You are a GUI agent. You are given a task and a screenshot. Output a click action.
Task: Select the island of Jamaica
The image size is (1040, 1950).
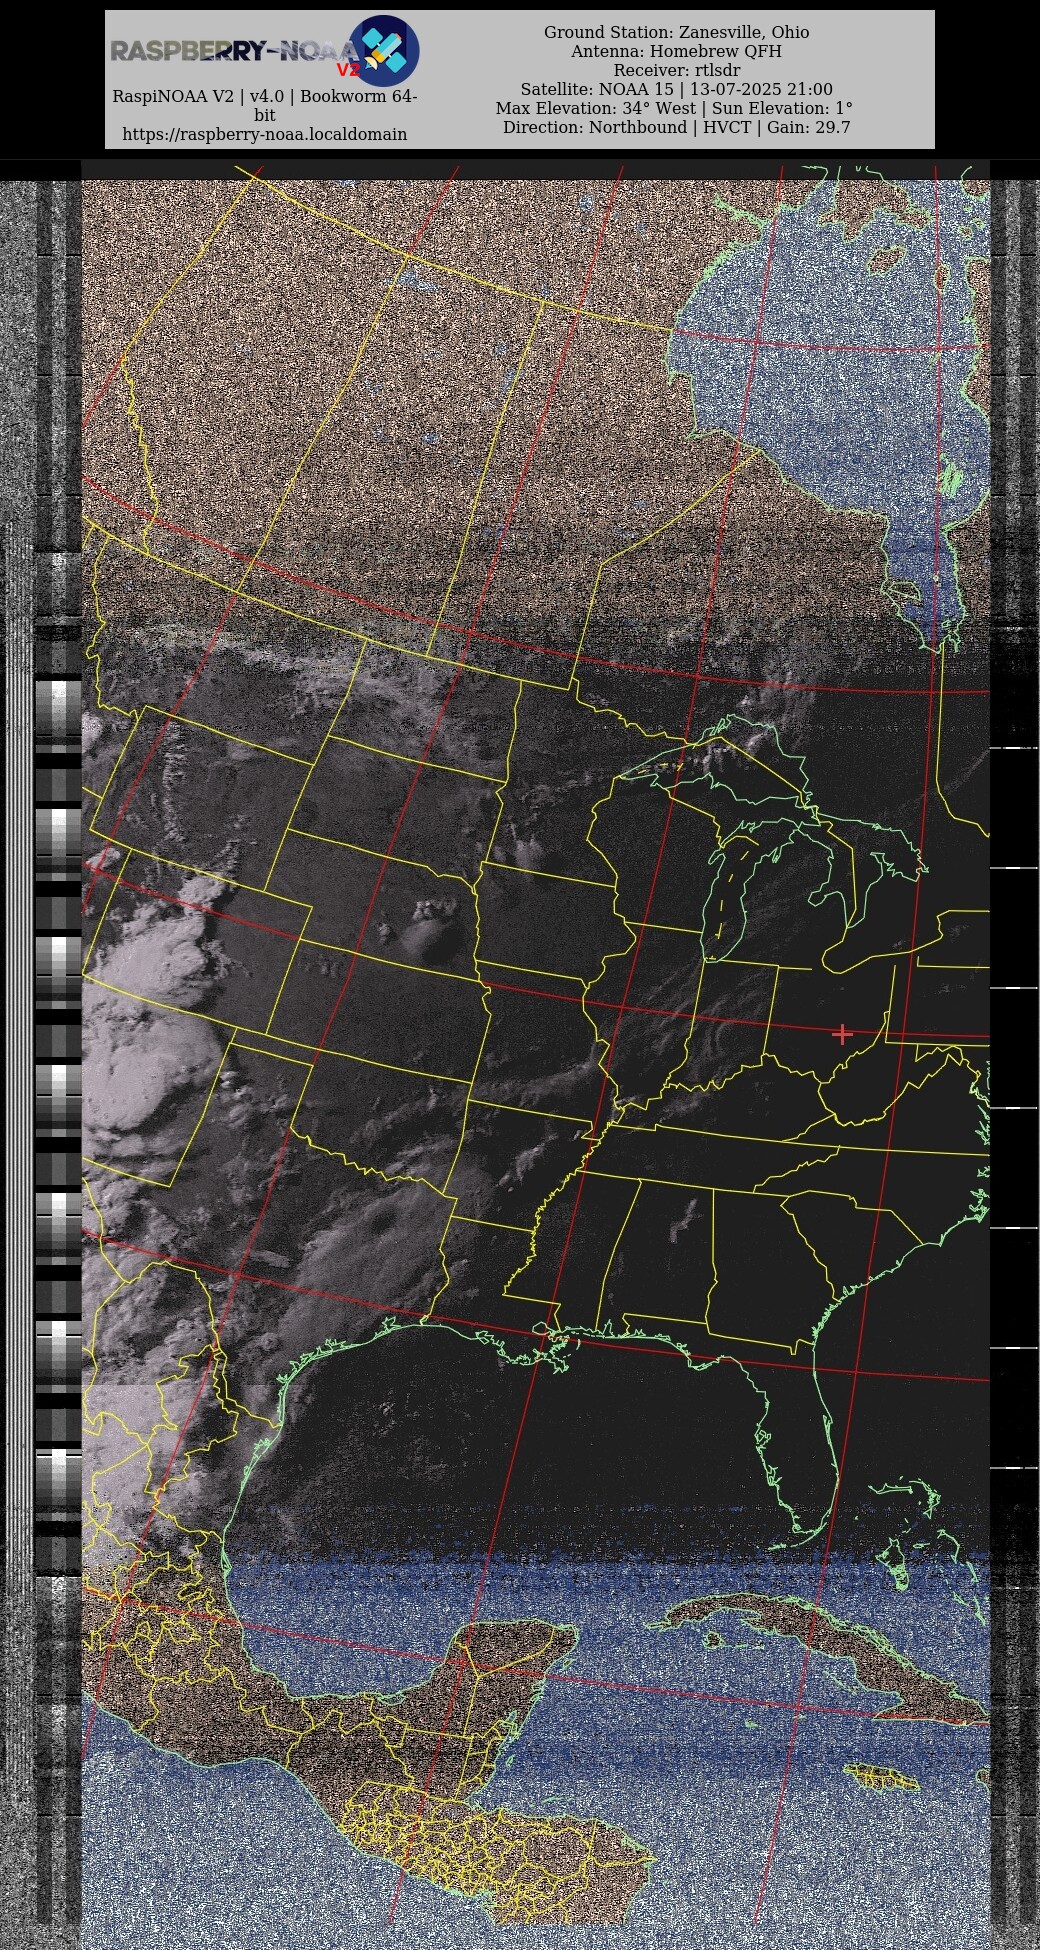click(x=882, y=1778)
